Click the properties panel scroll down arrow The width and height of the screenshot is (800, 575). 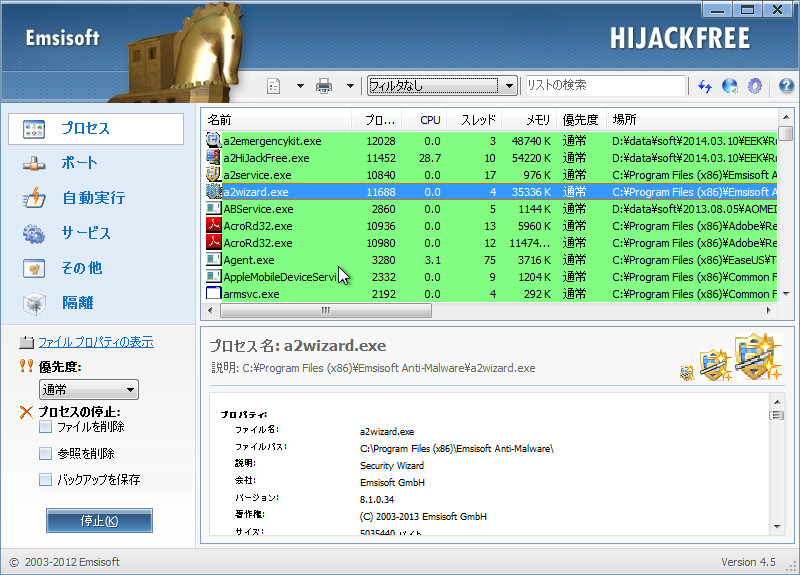[x=777, y=527]
